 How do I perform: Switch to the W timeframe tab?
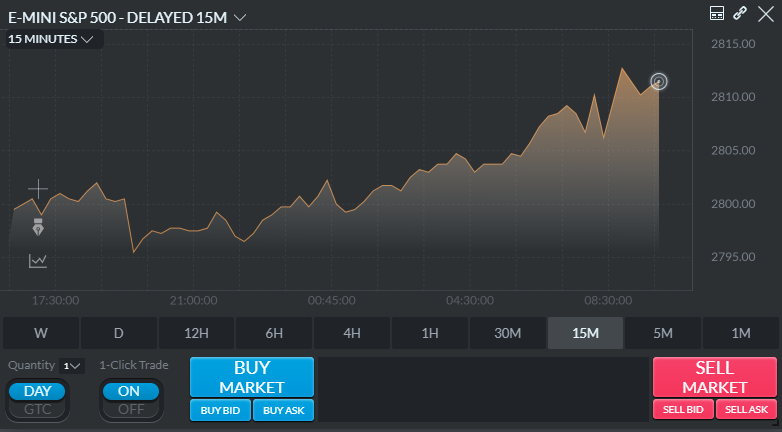point(41,333)
